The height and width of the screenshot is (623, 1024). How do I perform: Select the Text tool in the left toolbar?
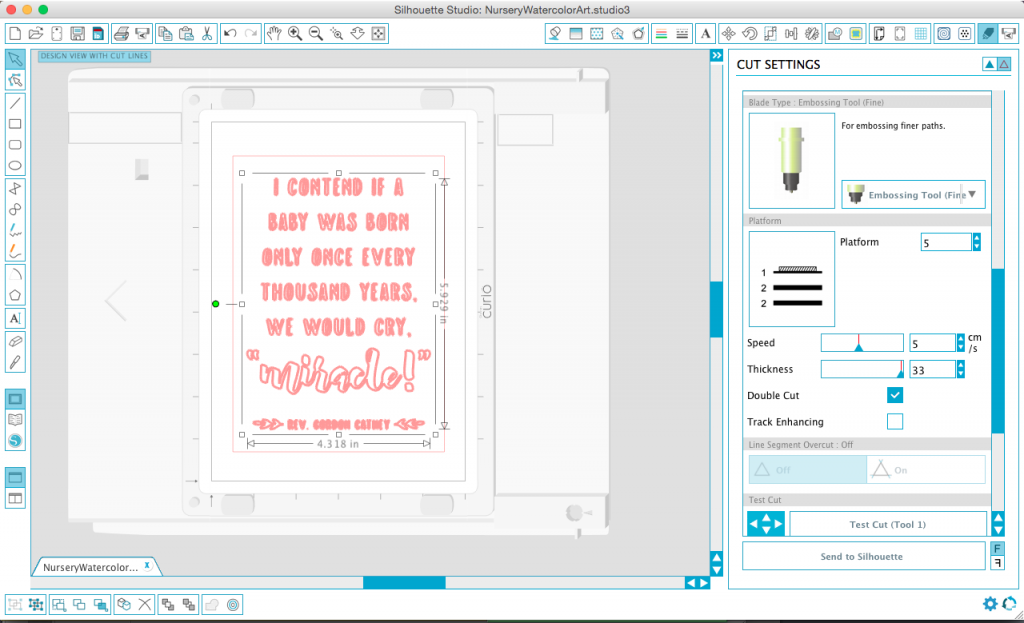pyautogui.click(x=15, y=319)
